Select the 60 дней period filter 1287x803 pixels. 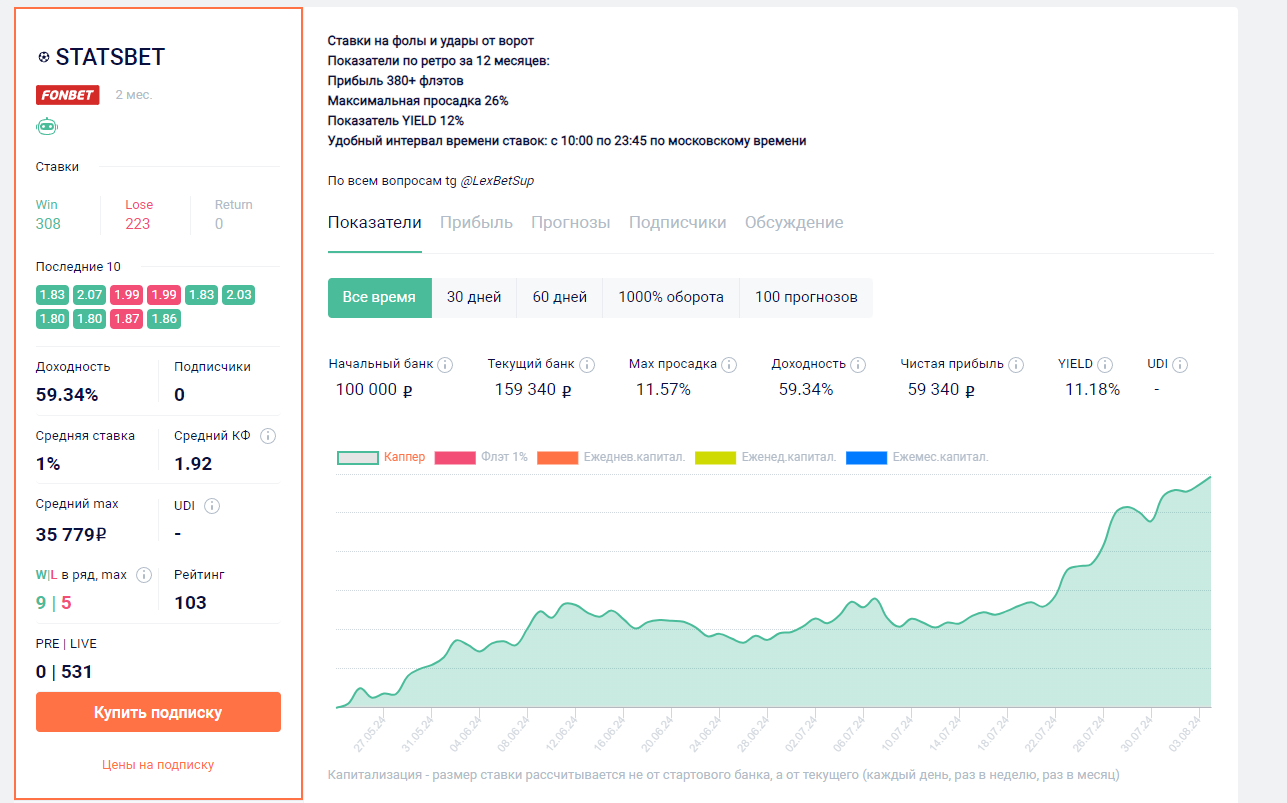click(x=560, y=297)
